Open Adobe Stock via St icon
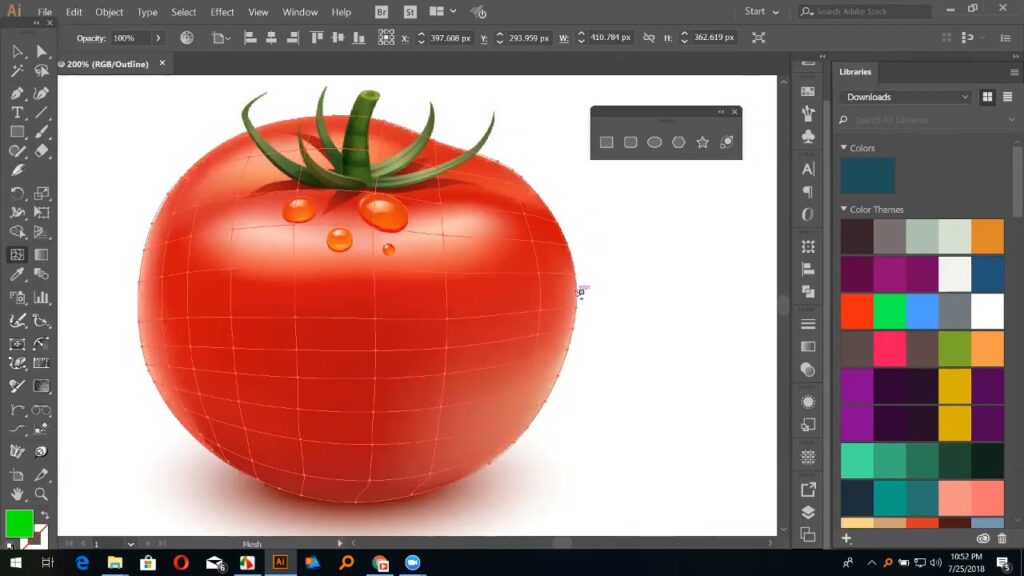The width and height of the screenshot is (1024, 576). [x=409, y=12]
